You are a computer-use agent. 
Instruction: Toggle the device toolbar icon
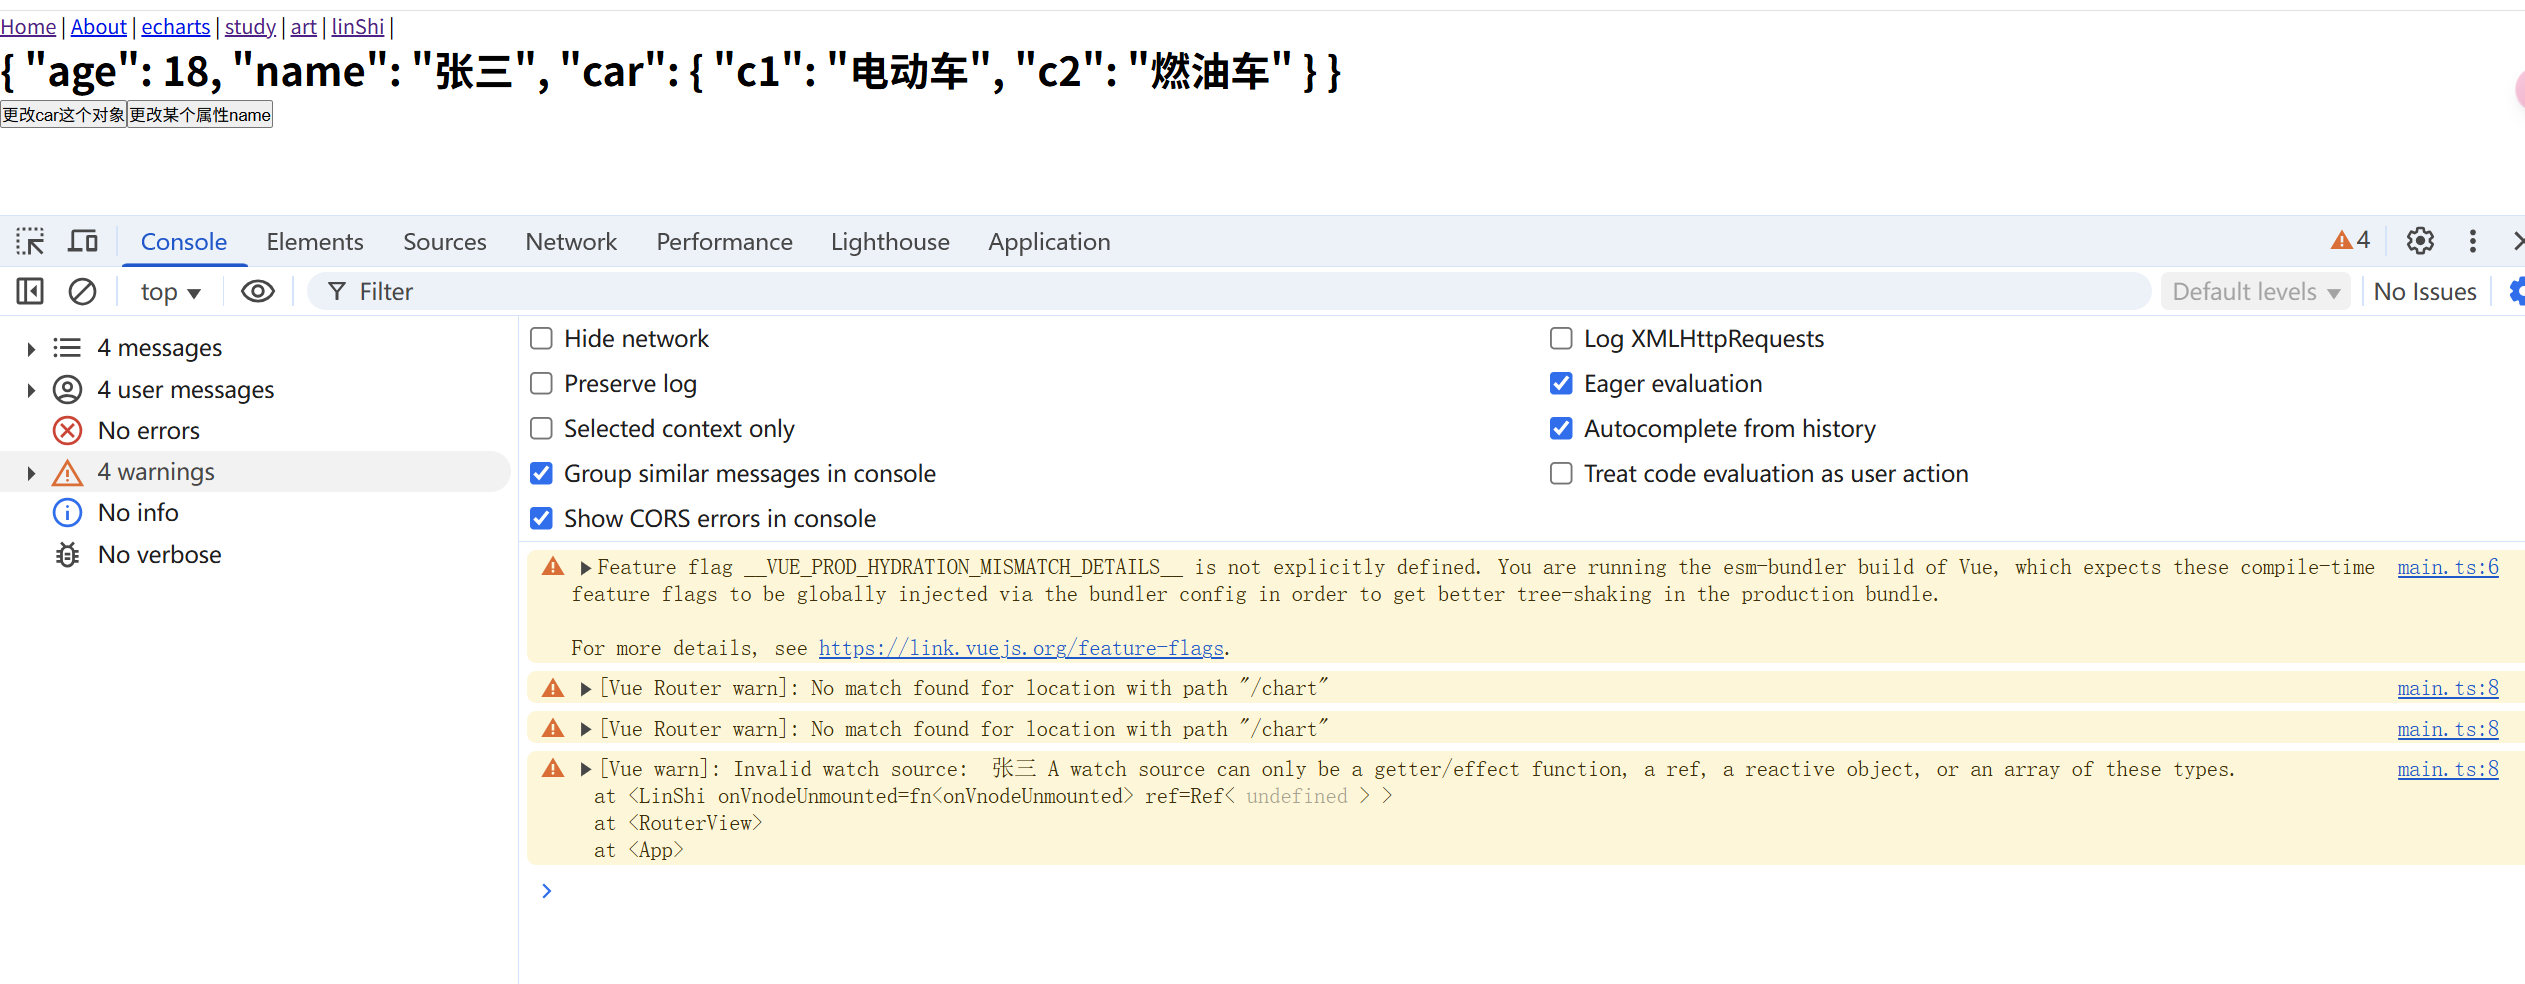(83, 241)
